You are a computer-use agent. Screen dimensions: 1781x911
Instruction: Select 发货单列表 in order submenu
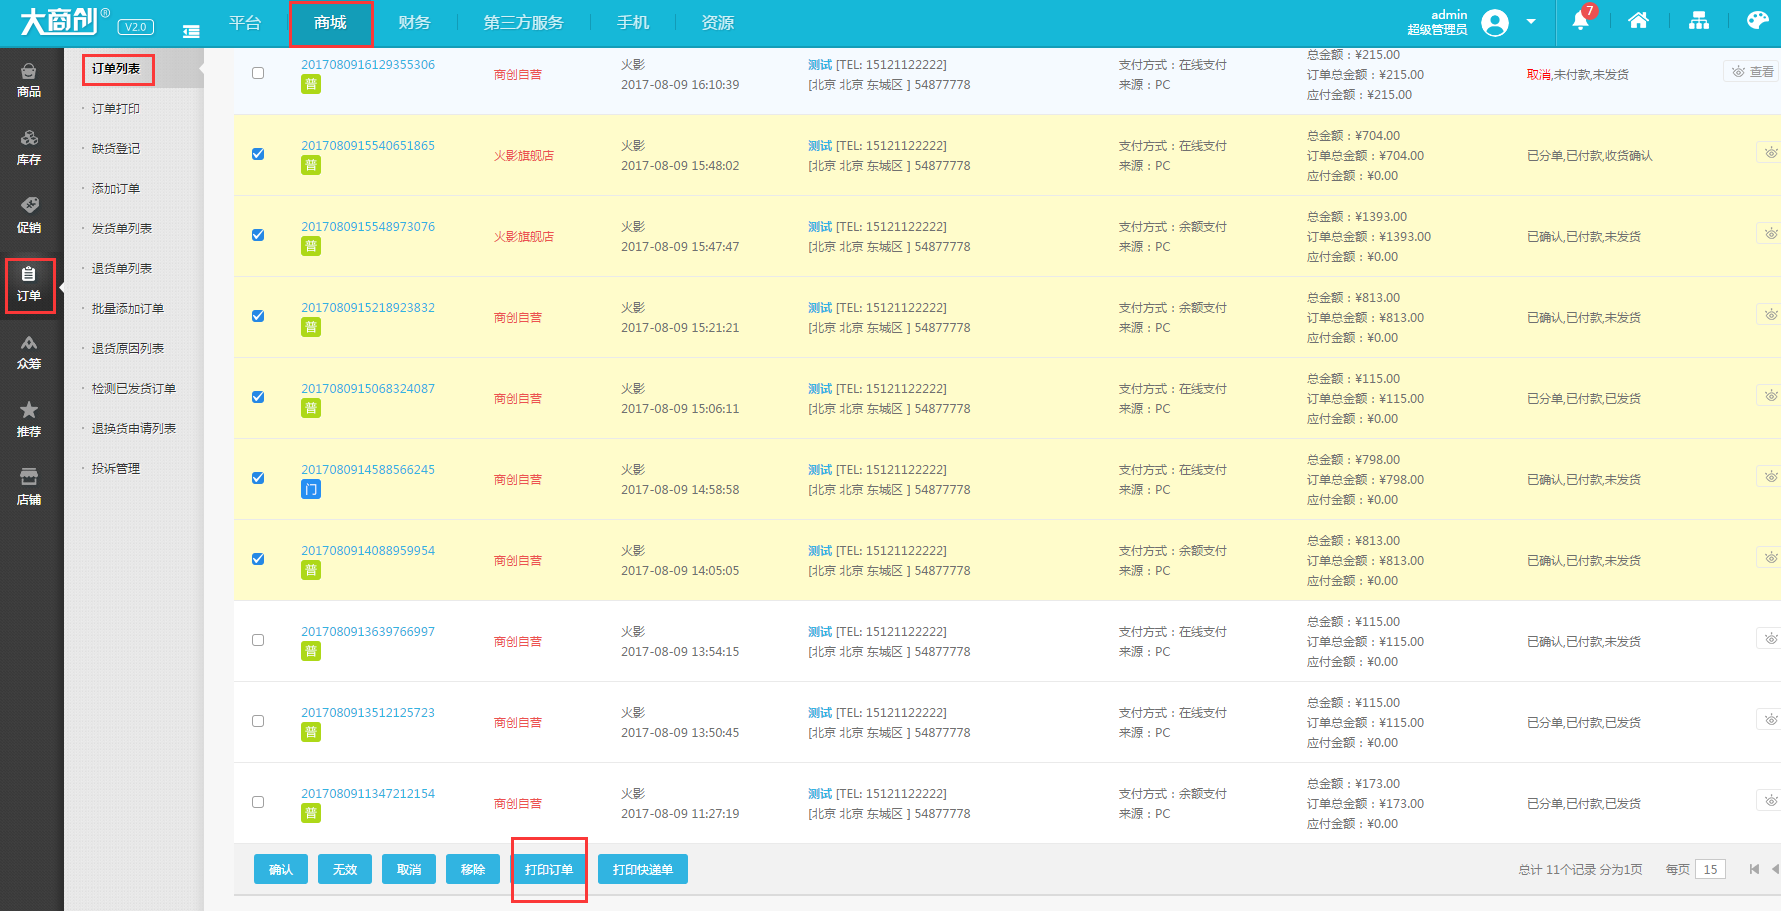click(x=122, y=228)
